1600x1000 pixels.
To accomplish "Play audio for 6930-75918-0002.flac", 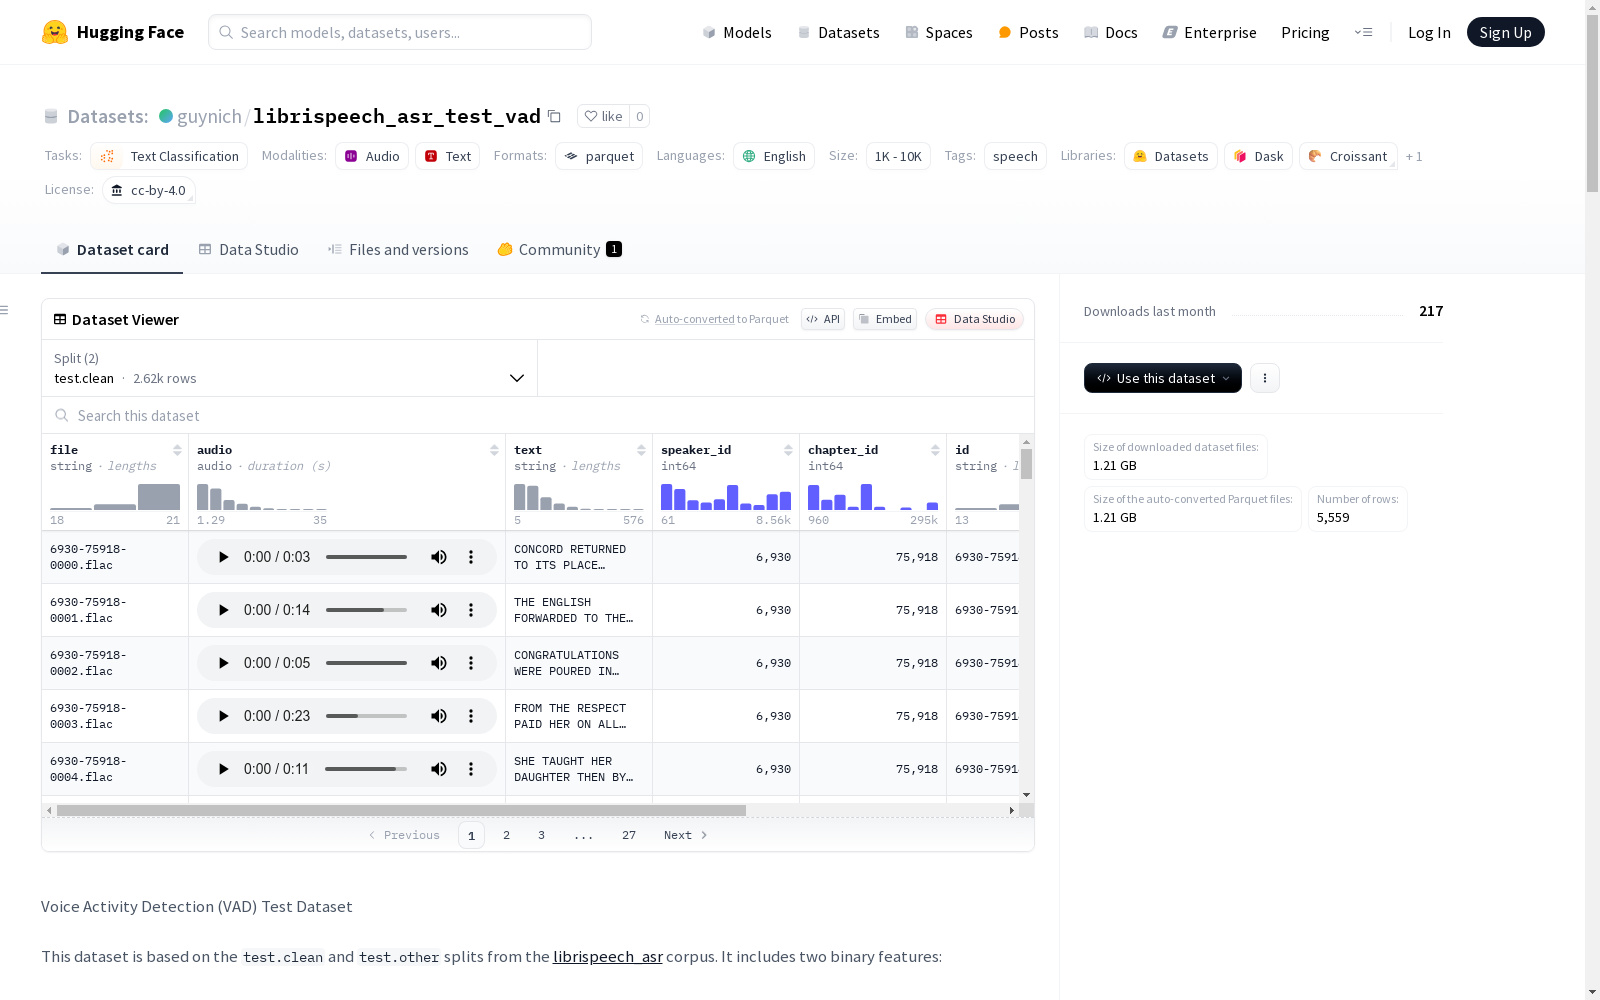I will [223, 663].
